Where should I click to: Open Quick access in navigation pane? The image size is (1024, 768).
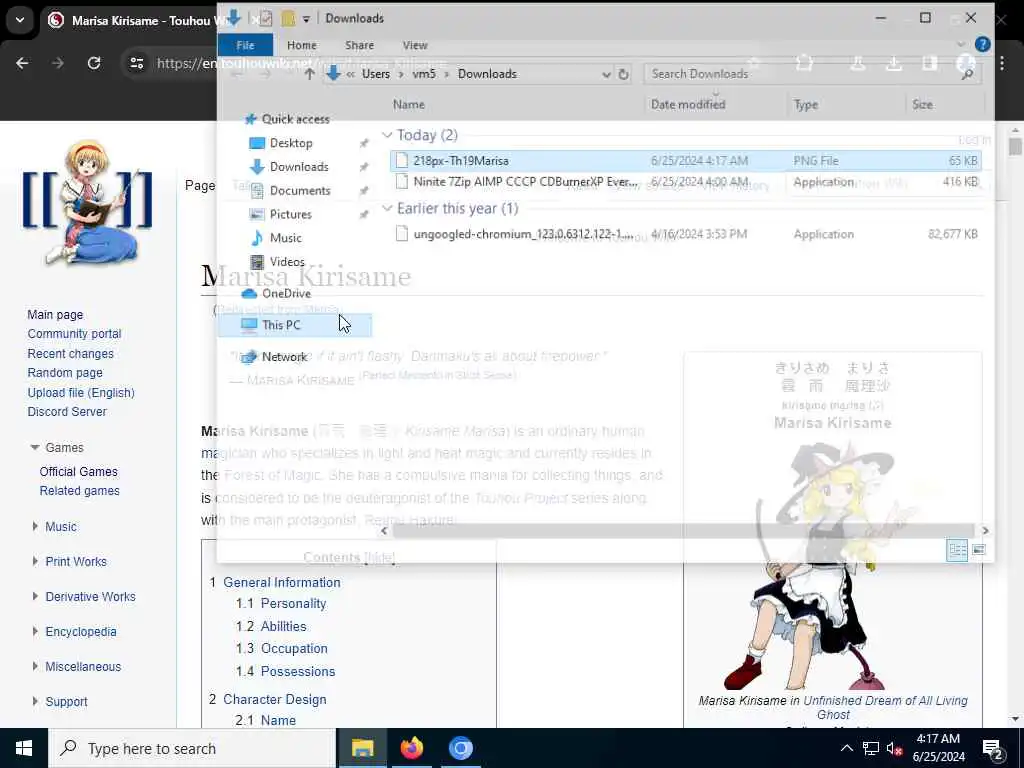(x=295, y=119)
